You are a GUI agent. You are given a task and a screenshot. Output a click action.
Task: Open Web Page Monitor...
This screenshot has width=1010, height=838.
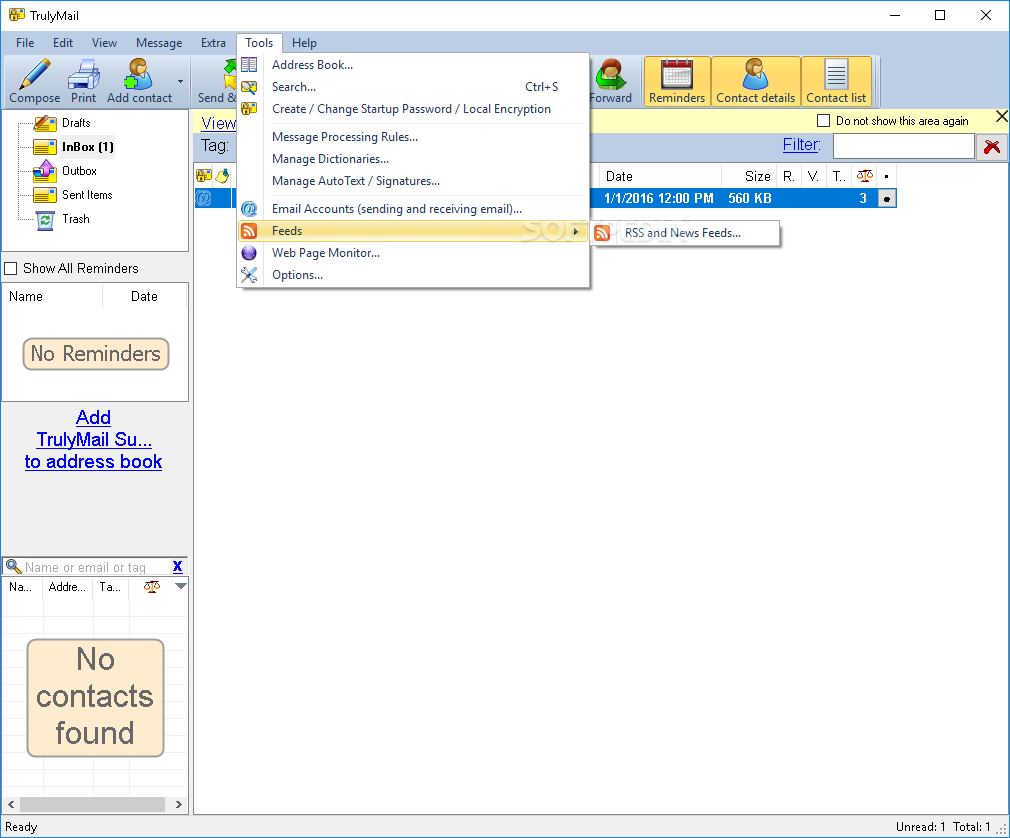pos(413,252)
